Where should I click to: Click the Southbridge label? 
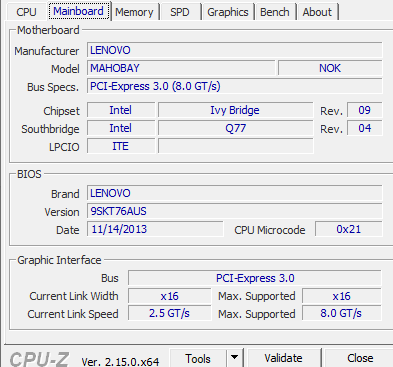(50, 129)
